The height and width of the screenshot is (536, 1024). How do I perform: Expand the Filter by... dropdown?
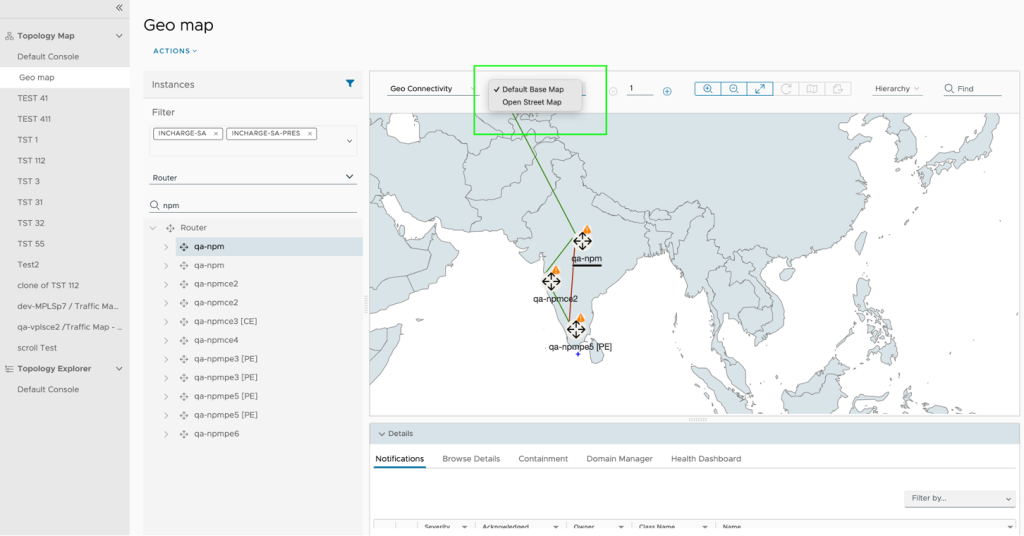coord(958,498)
